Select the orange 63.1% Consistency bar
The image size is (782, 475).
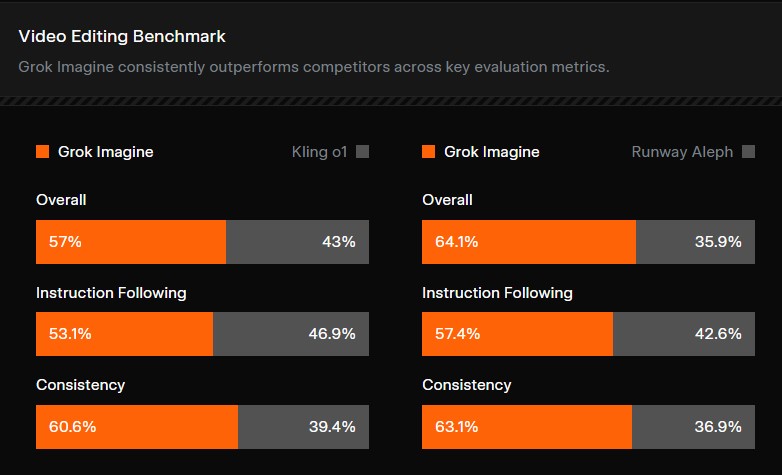527,426
